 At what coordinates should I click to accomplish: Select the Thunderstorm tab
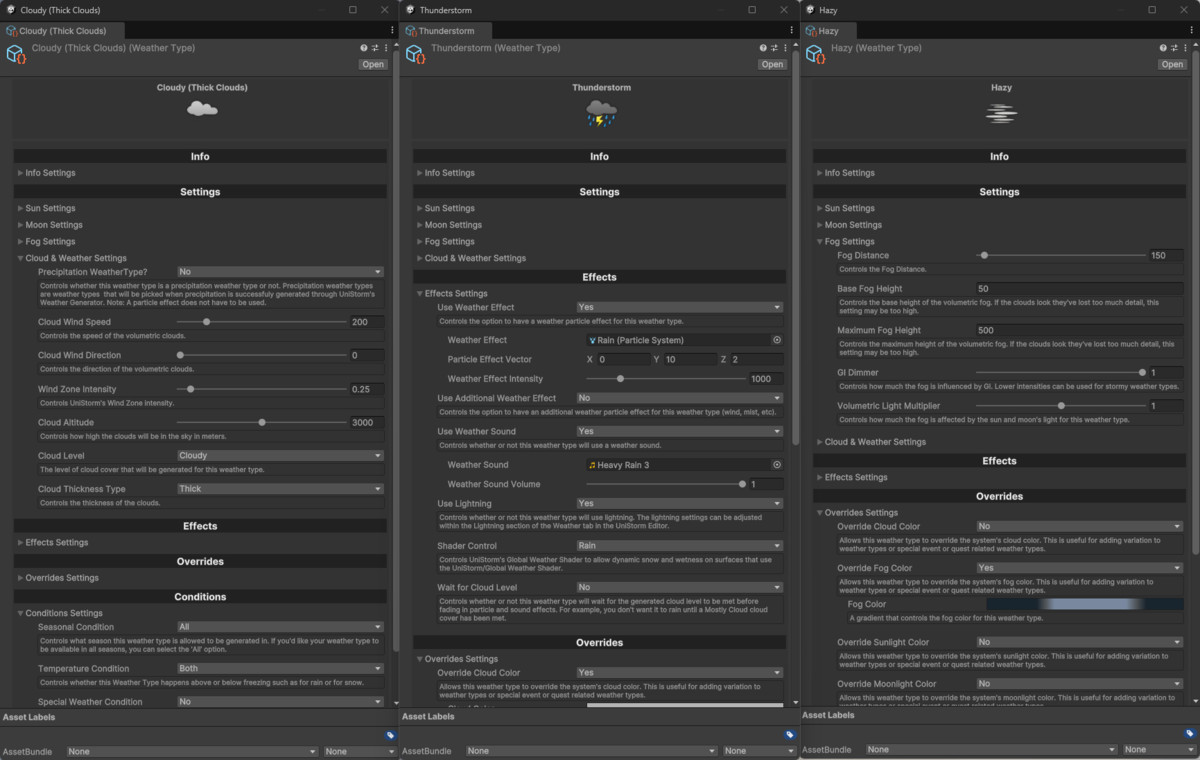point(446,30)
